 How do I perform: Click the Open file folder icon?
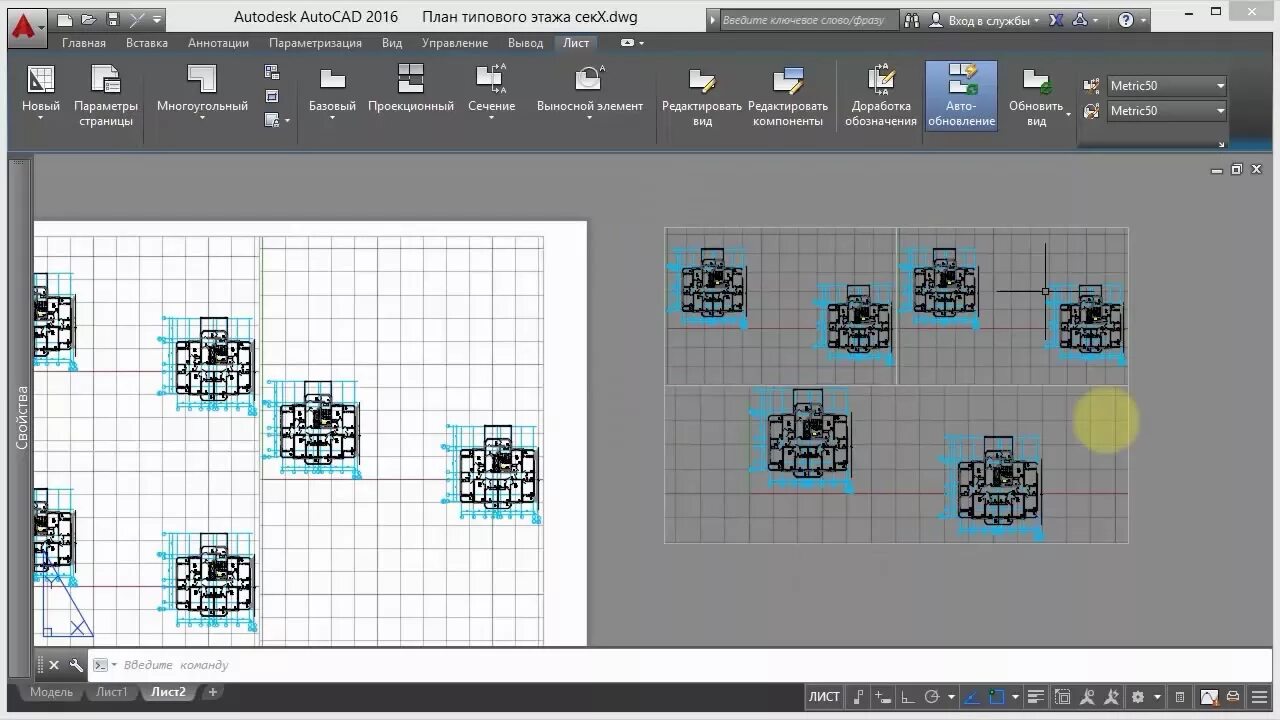pyautogui.click(x=89, y=20)
